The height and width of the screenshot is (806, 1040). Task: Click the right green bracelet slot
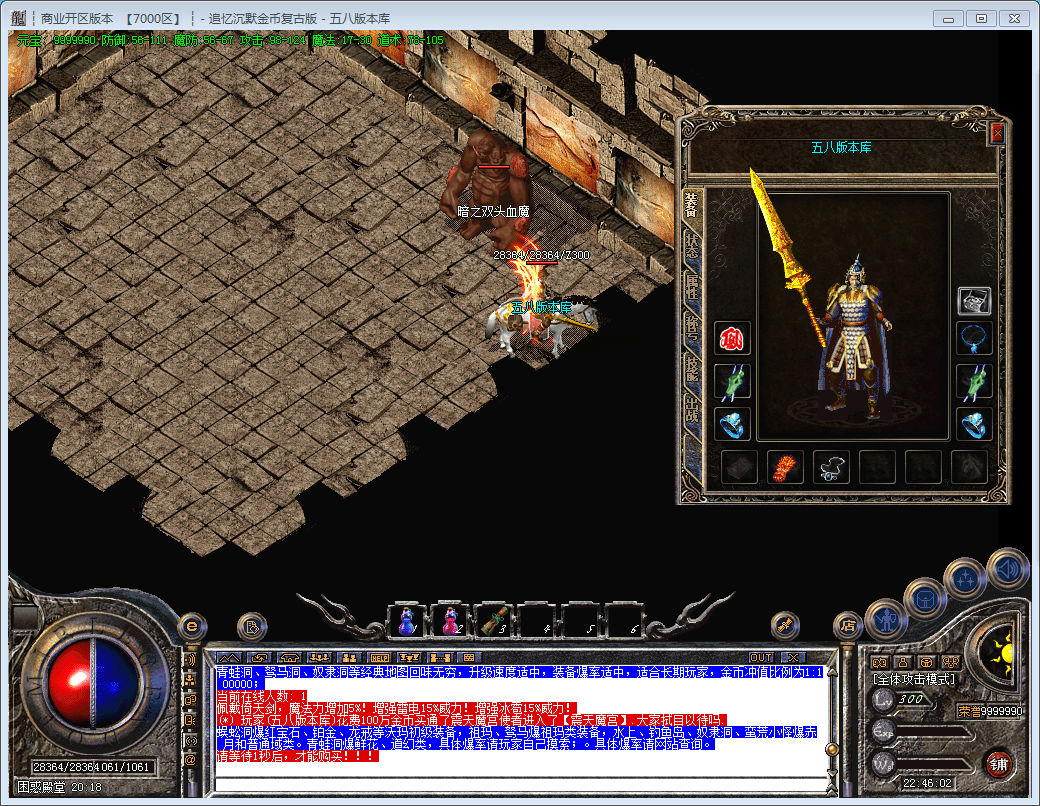(974, 381)
